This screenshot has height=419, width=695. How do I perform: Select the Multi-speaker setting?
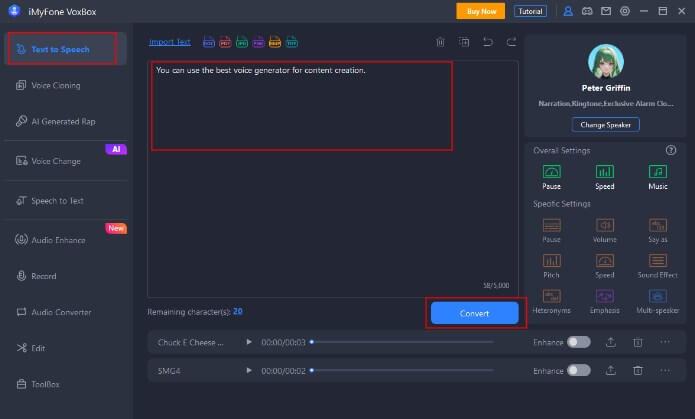click(658, 302)
